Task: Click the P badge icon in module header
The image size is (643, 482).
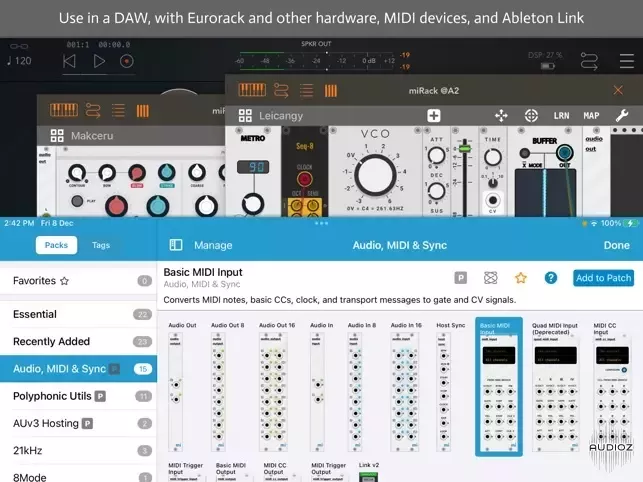Action: tap(461, 278)
